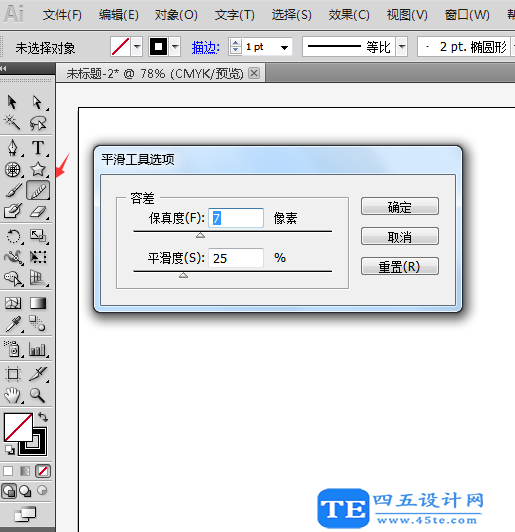The width and height of the screenshot is (515, 532).
Task: Open the 效果(C) menu
Action: tap(349, 15)
